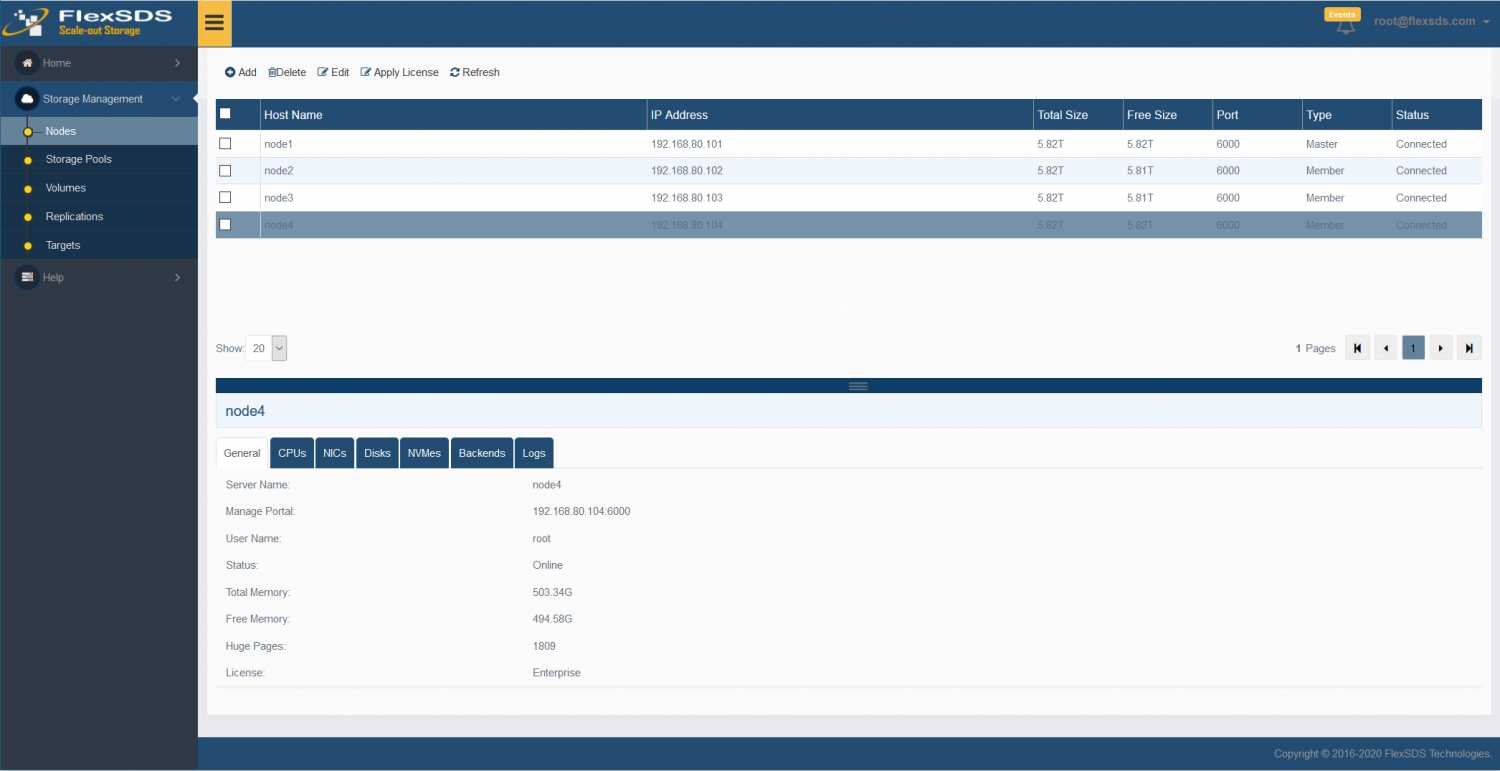
Task: Refresh the nodes list
Action: pyautogui.click(x=474, y=72)
